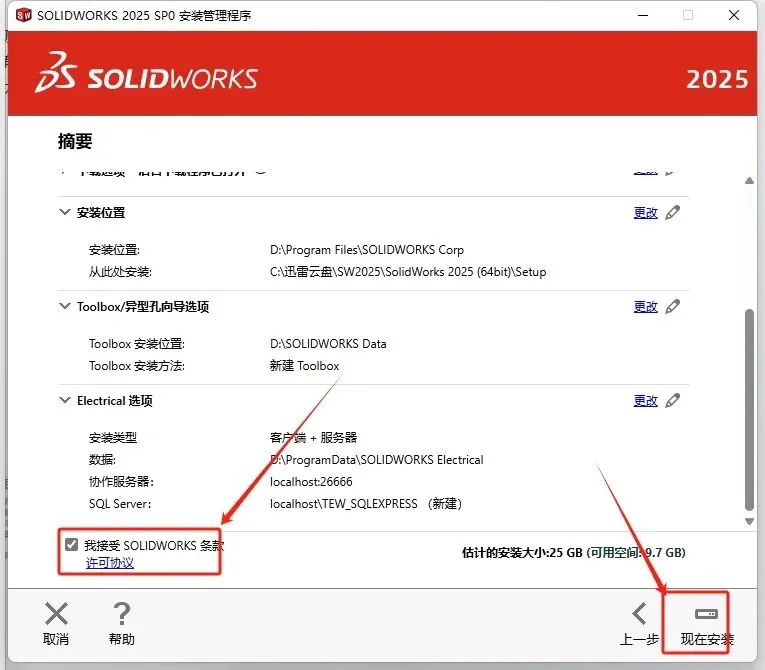This screenshot has width=765, height=670.
Task: Click the pencil icon beside Toolbox/异型孔向导选项 更改
Action: point(673,306)
